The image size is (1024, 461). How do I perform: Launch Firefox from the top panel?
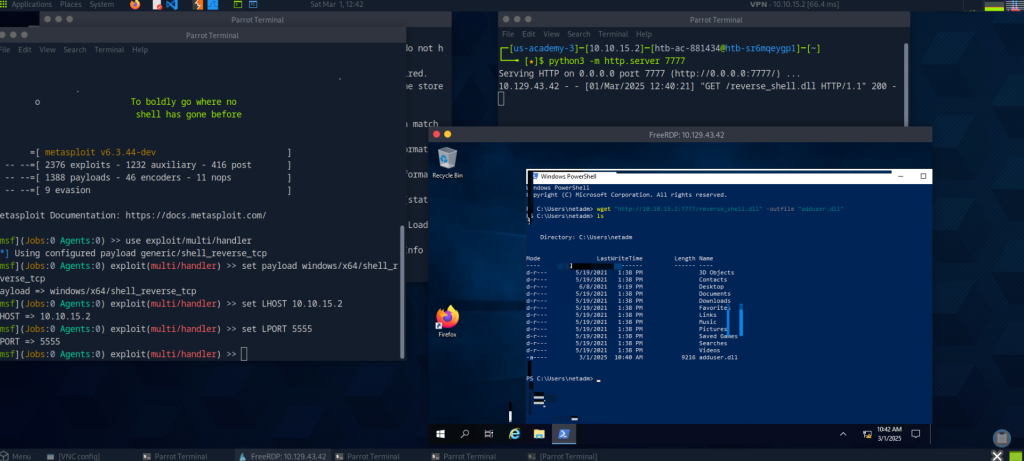[135, 5]
